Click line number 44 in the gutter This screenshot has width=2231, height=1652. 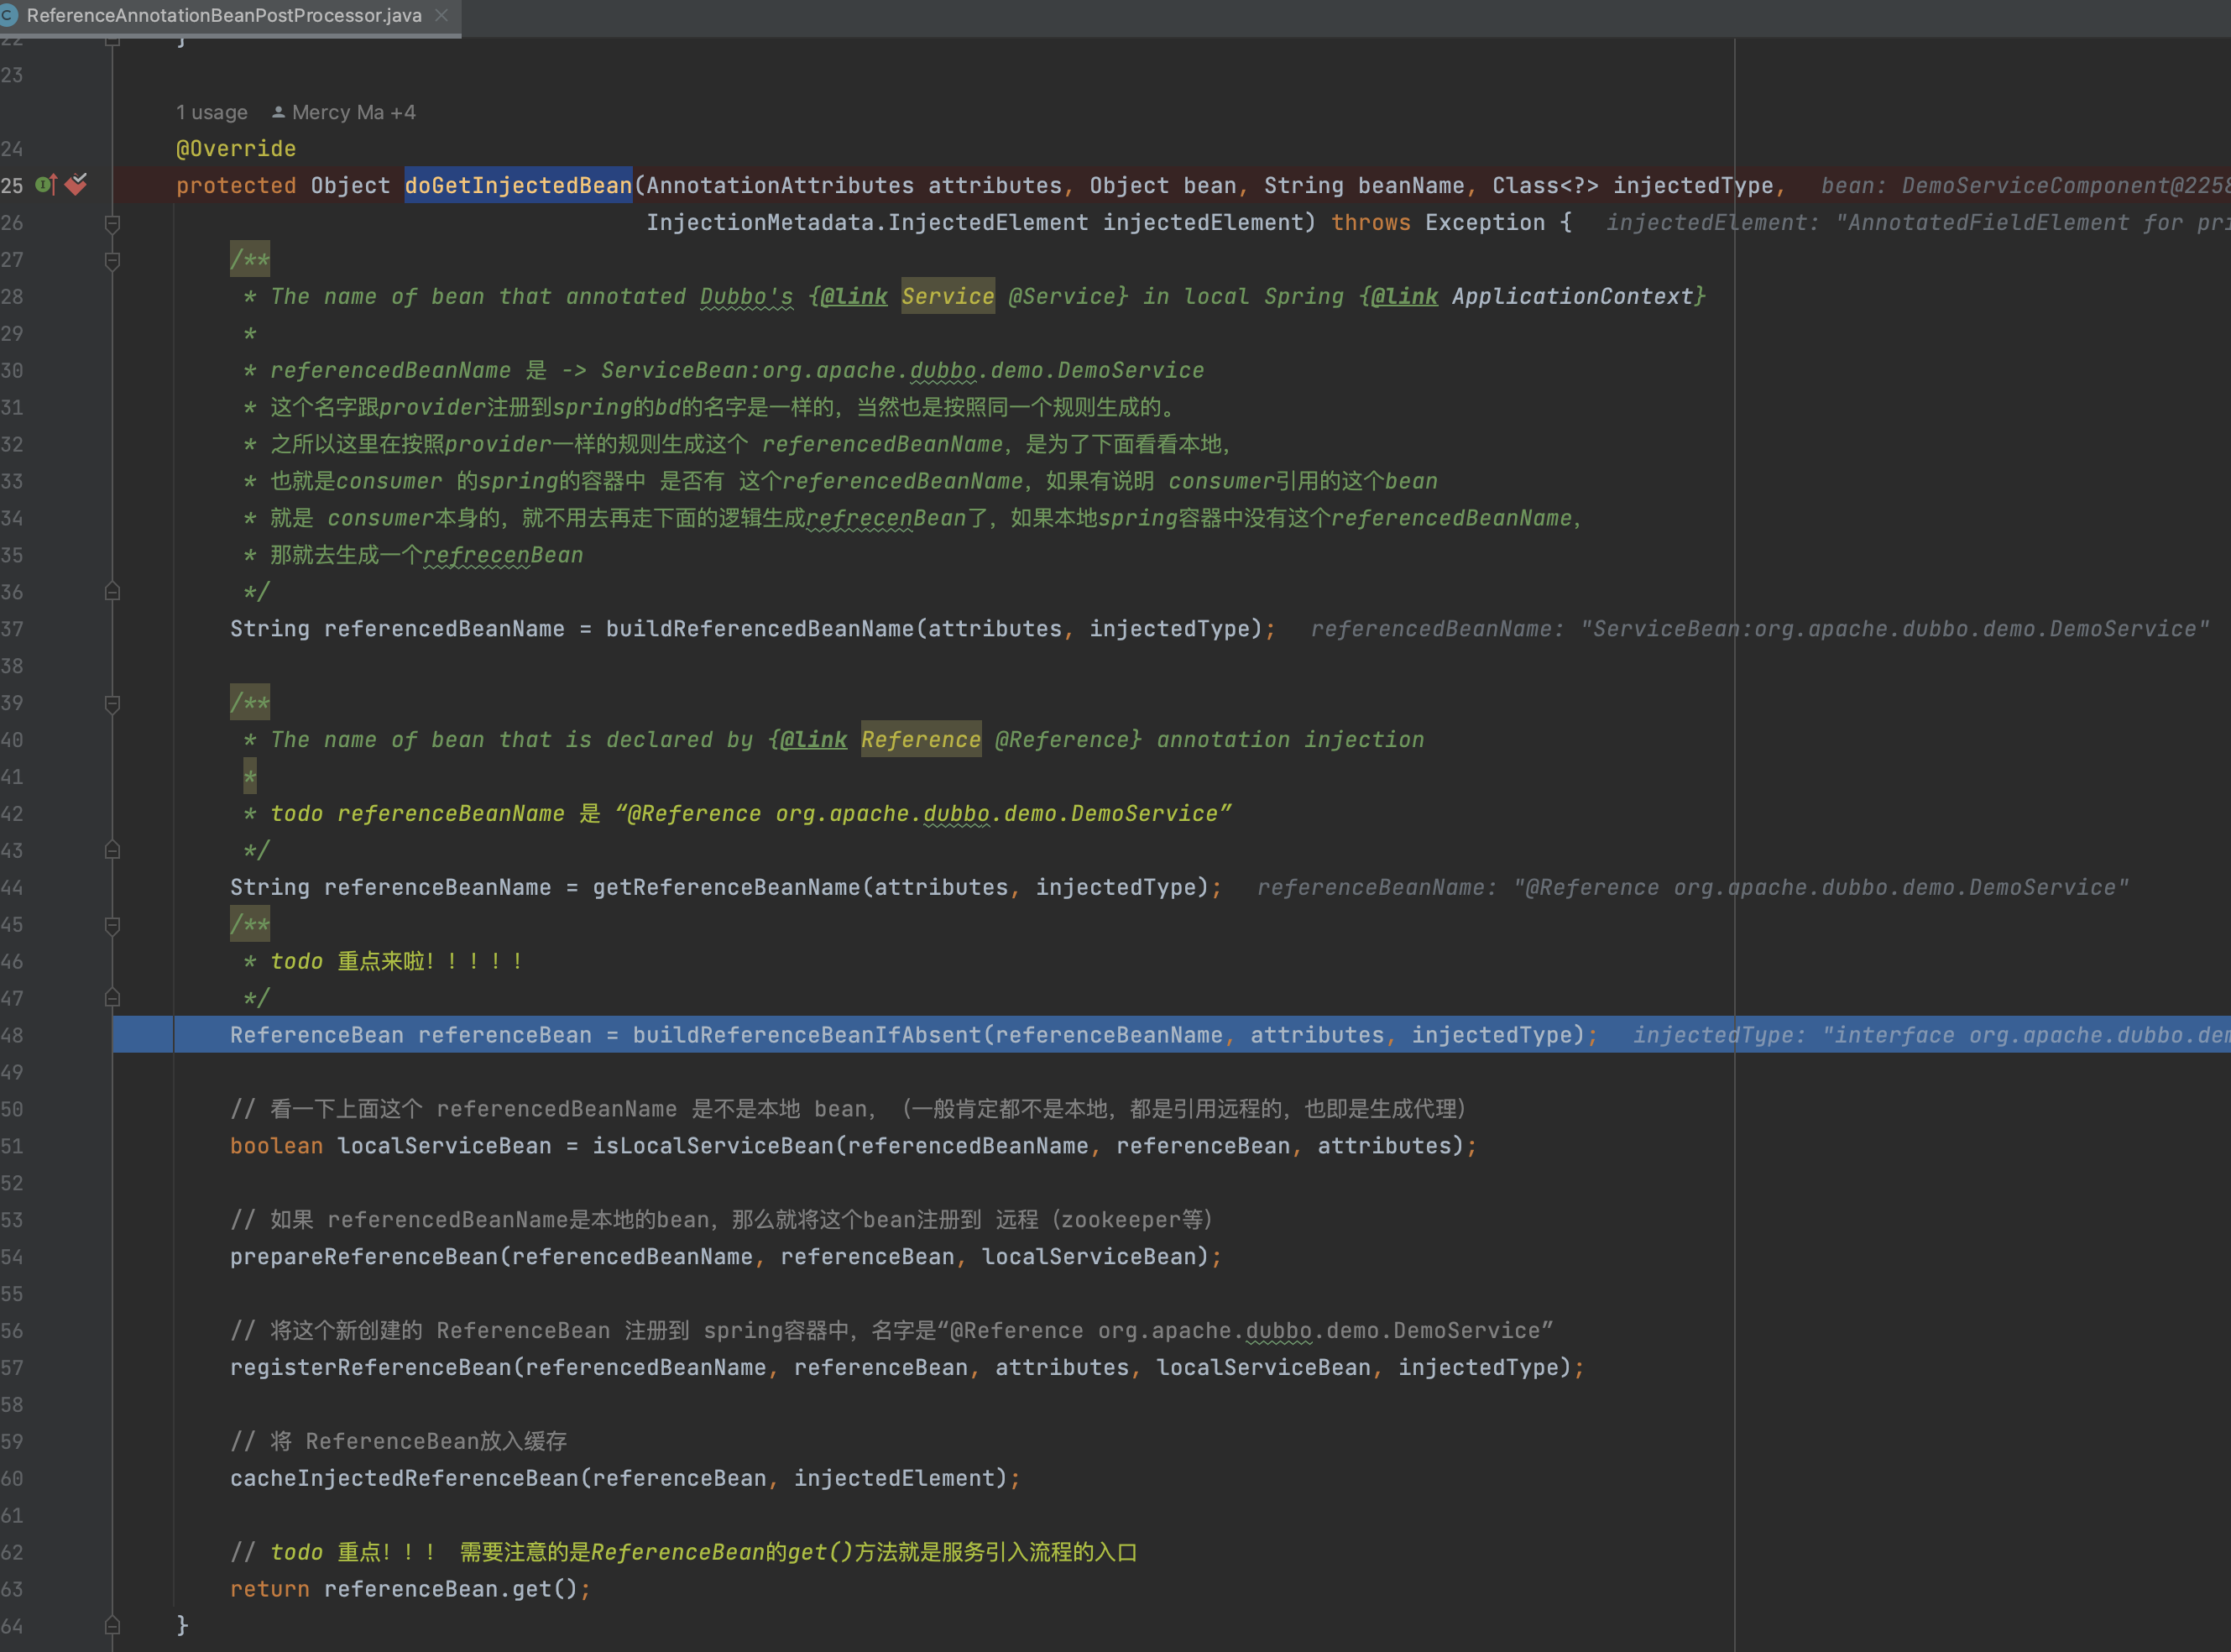coord(12,888)
